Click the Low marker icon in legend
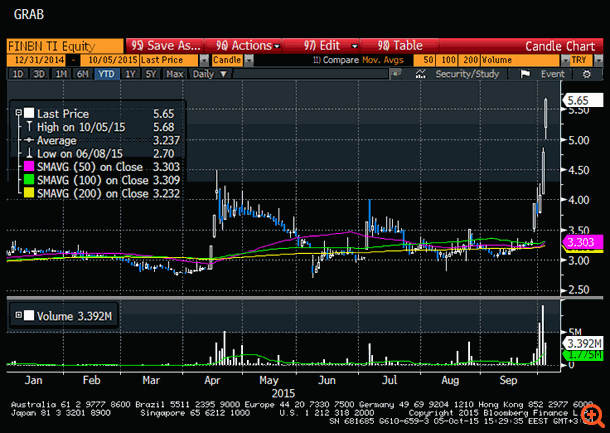Image resolution: width=610 pixels, height=433 pixels. pos(29,153)
